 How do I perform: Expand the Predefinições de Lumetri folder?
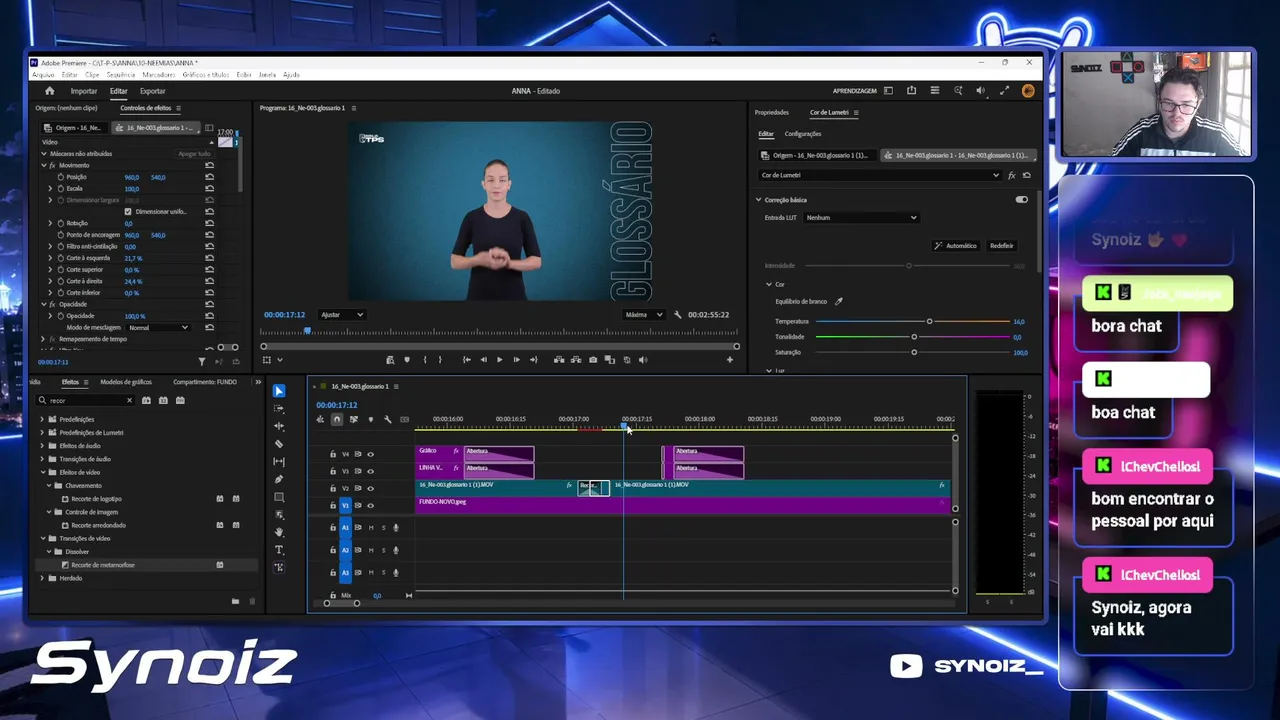(42, 433)
